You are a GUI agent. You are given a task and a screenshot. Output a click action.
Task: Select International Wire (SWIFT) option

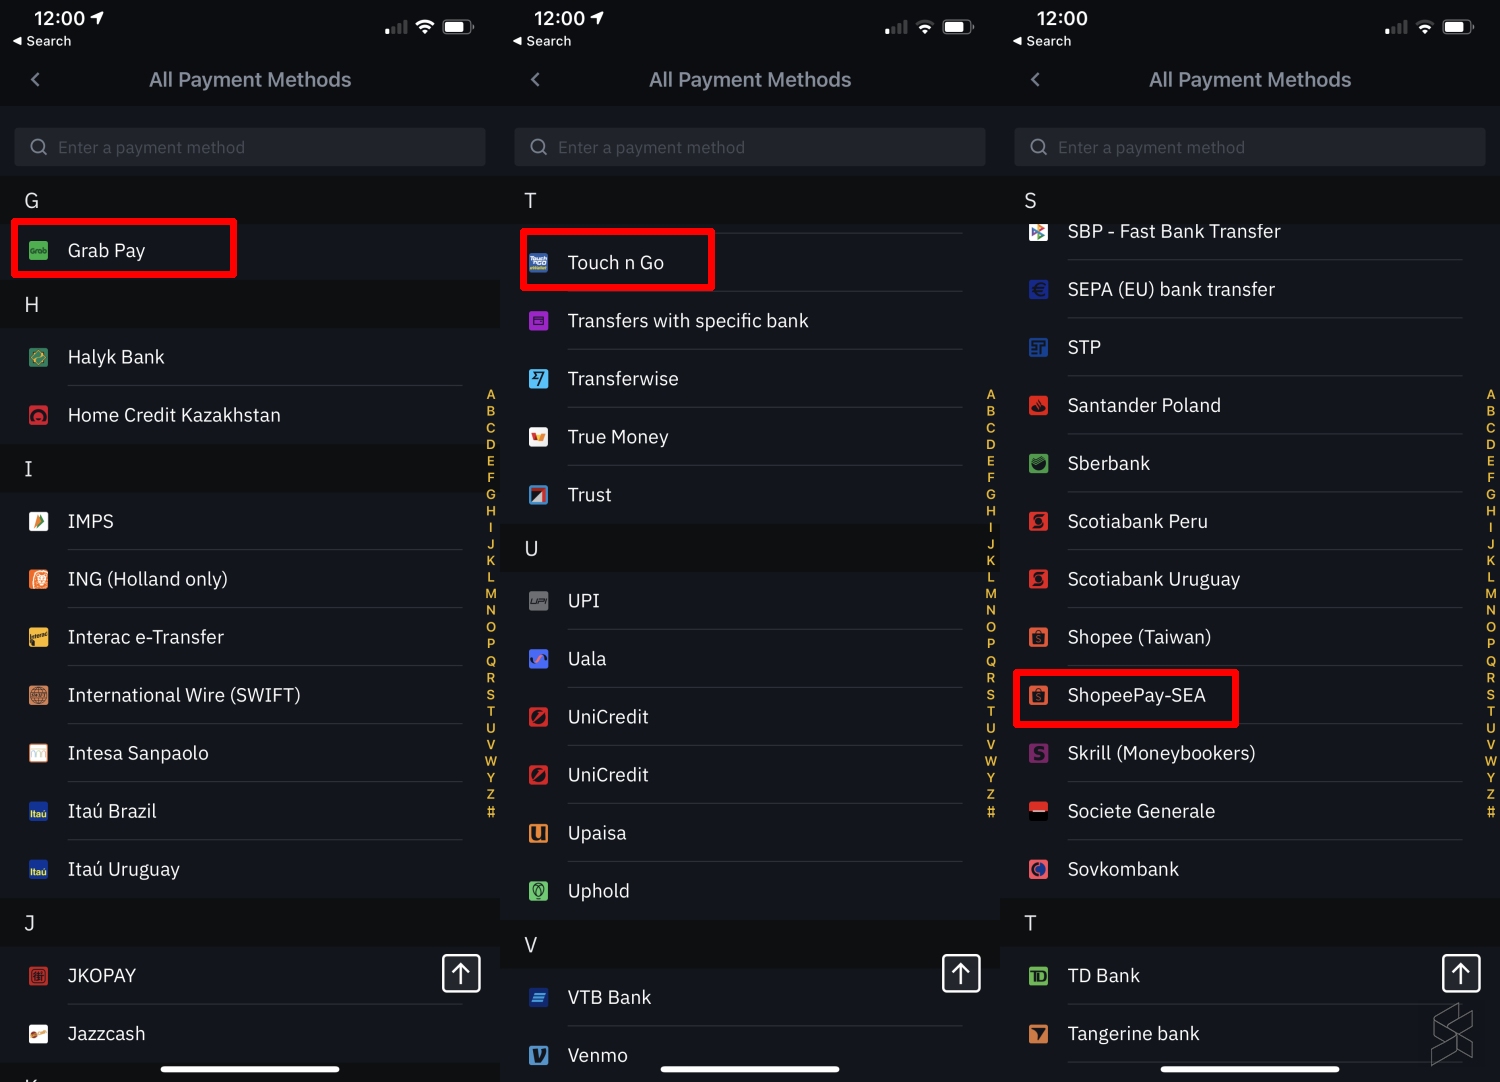[x=184, y=695]
